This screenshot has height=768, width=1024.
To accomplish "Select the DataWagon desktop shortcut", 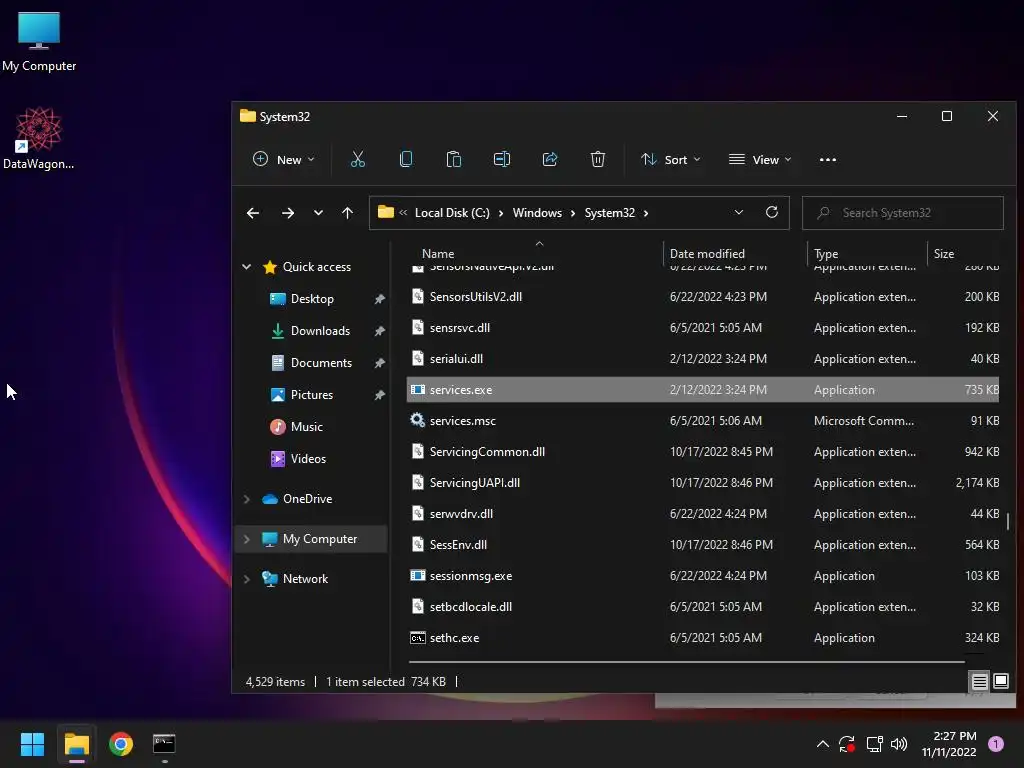I will click(39, 138).
